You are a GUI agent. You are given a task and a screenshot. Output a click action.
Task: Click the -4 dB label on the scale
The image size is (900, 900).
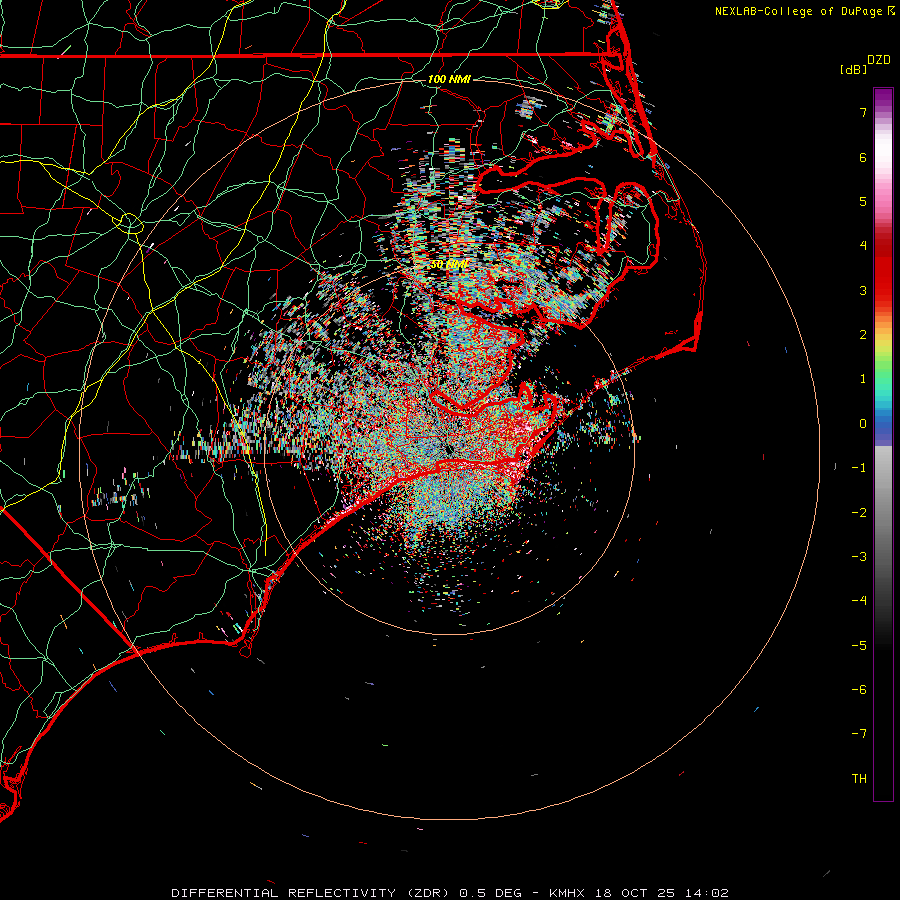[x=859, y=601]
